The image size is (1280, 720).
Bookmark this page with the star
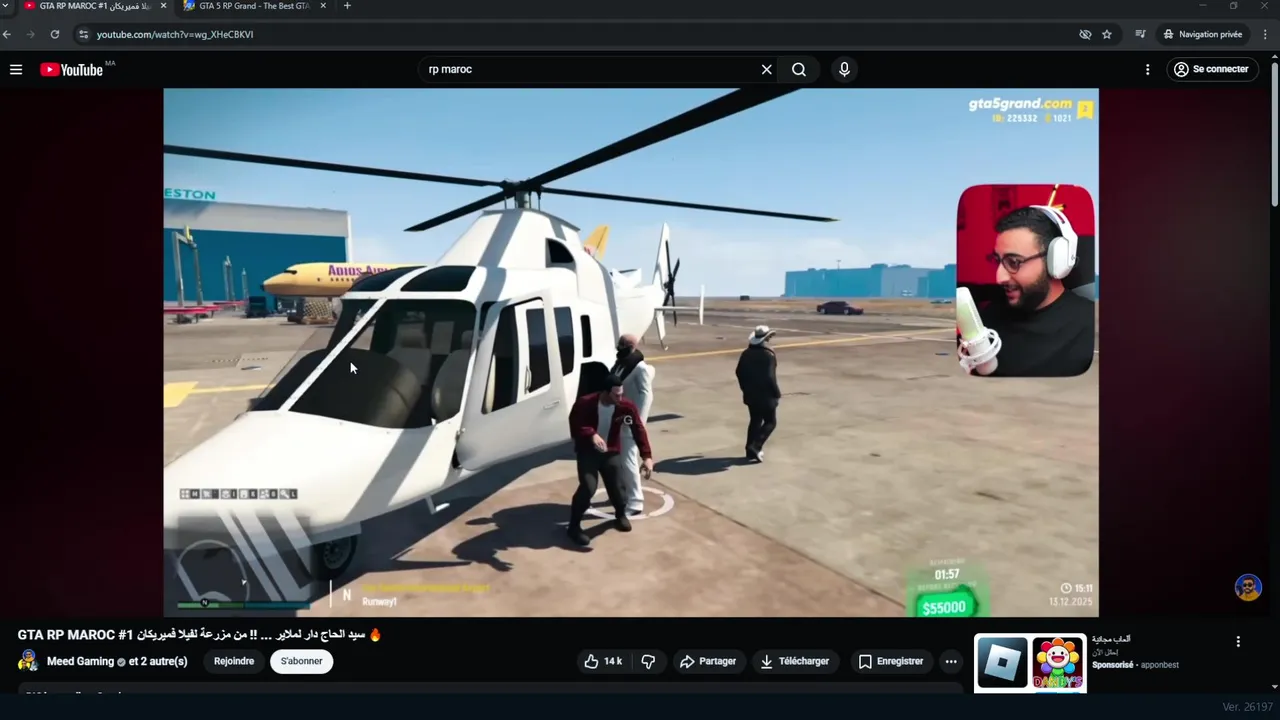coord(1107,34)
